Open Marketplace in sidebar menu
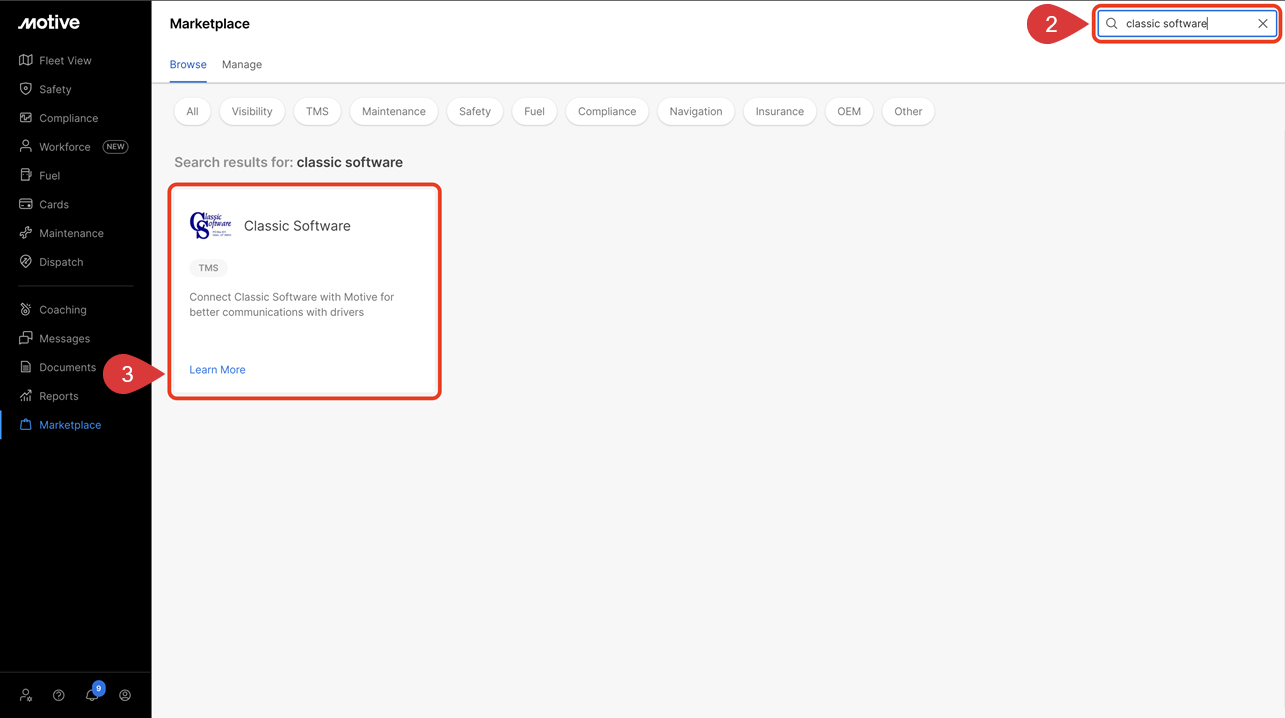Viewport: 1285px width, 718px height. pos(70,425)
